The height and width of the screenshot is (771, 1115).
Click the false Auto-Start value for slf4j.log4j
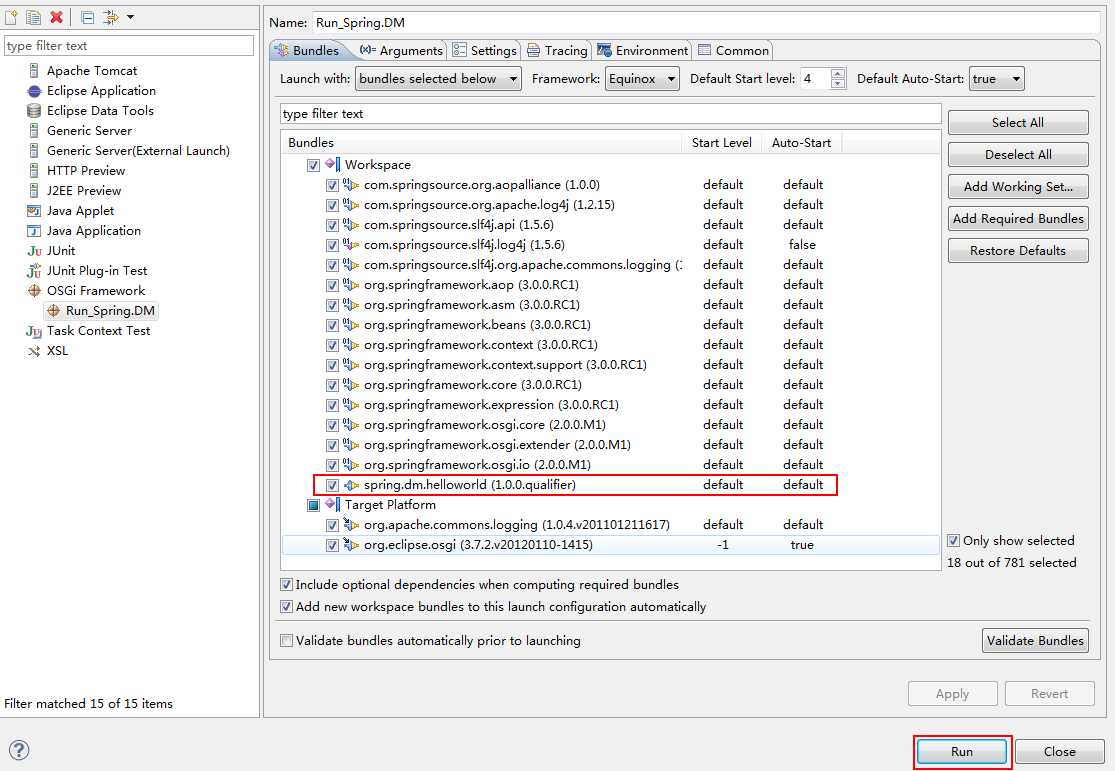(x=802, y=245)
